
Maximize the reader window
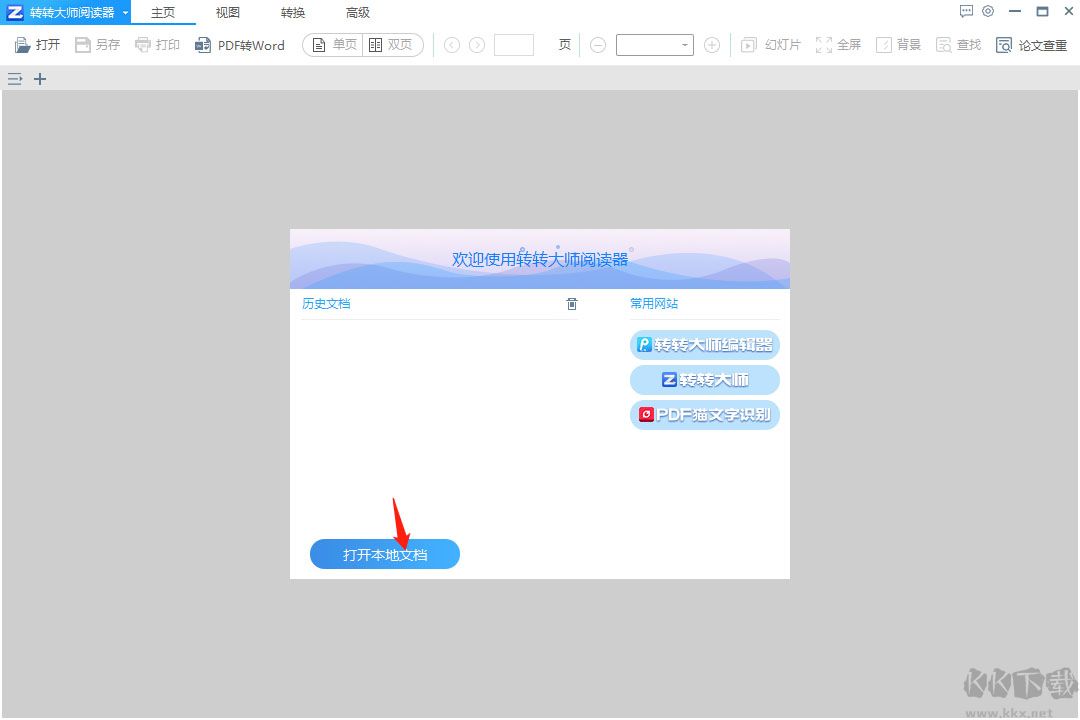tap(1042, 12)
